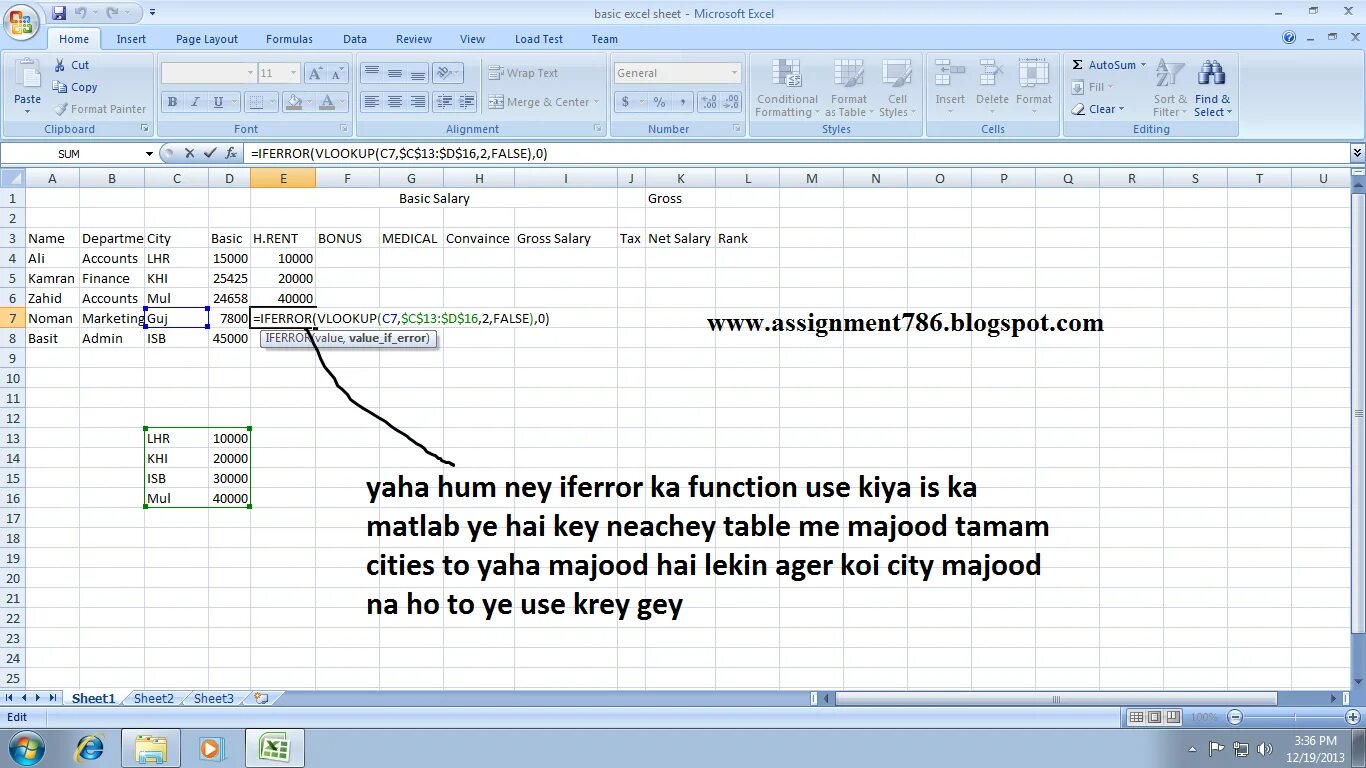Switch to Page Layout view in status bar
The height and width of the screenshot is (768, 1366).
(1155, 717)
